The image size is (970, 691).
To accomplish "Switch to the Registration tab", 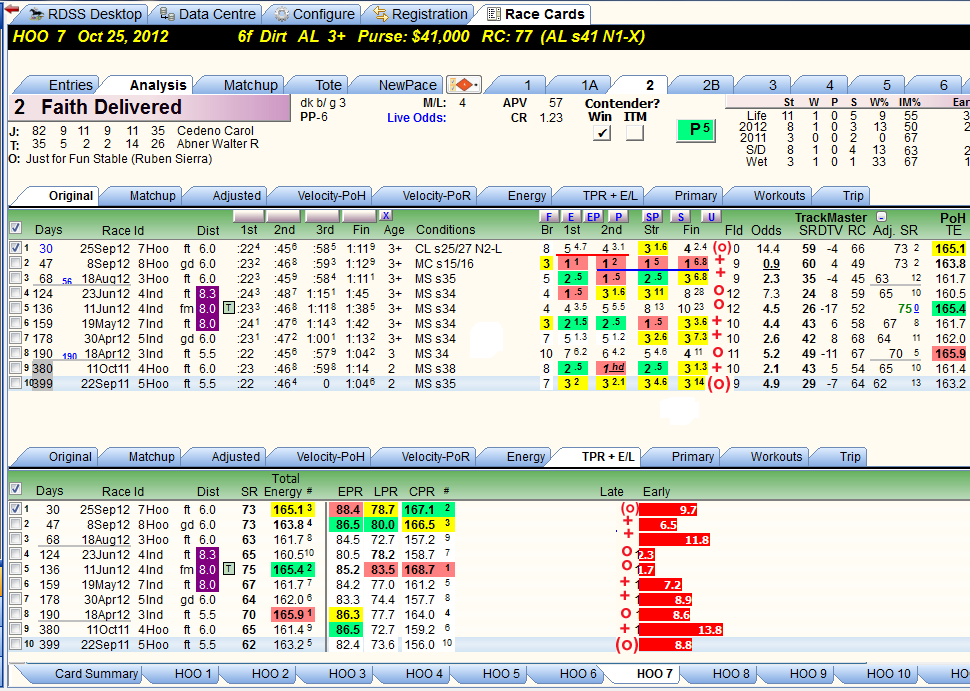I will (x=420, y=14).
